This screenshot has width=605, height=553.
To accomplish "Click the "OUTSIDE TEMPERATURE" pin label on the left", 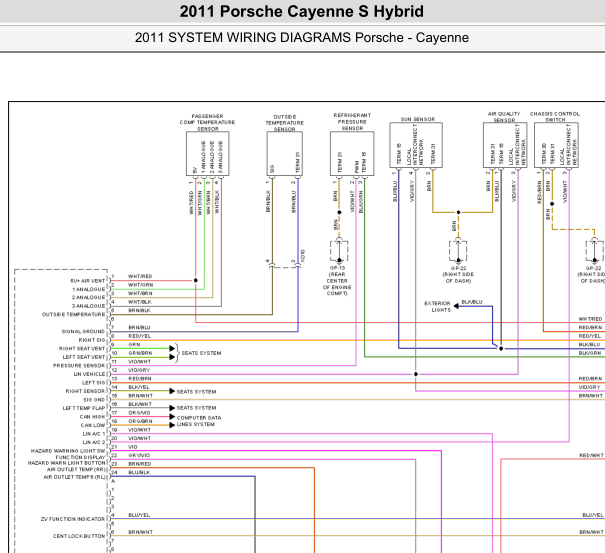I will [73, 315].
